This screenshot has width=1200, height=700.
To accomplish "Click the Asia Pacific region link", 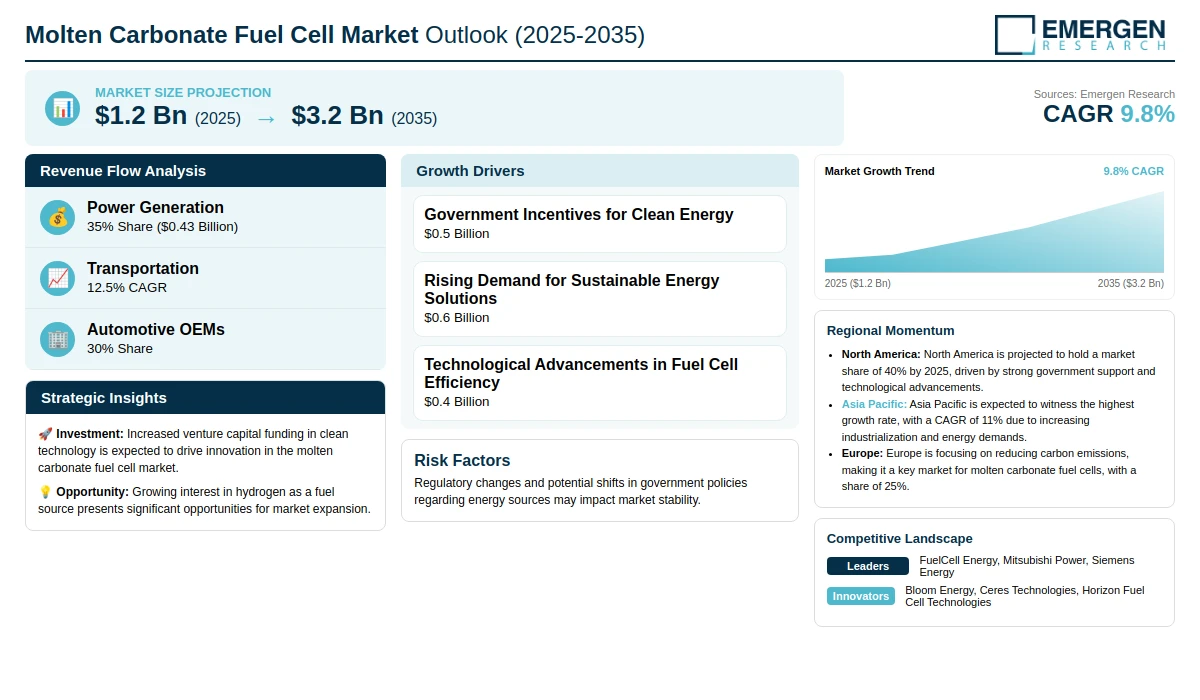I will [874, 404].
